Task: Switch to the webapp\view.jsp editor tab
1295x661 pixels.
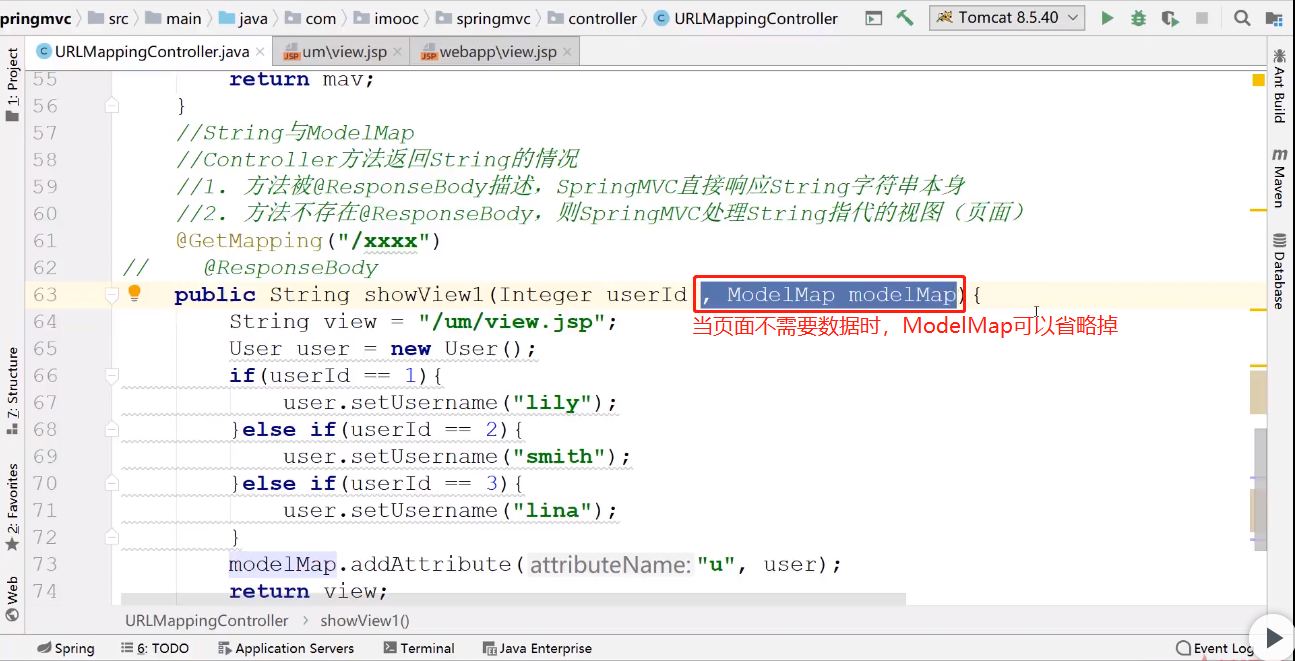Action: pyautogui.click(x=489, y=52)
